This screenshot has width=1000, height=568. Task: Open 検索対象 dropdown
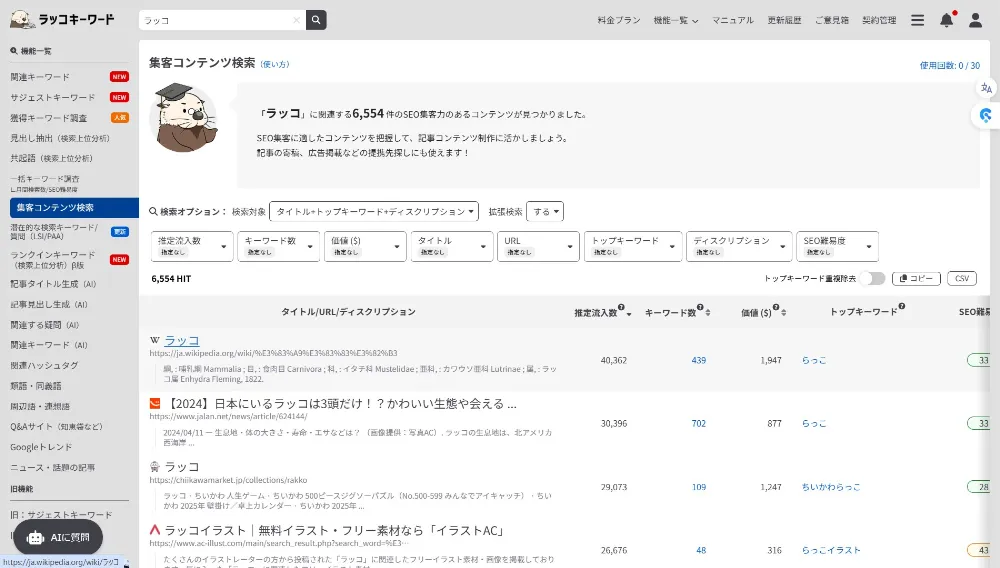tap(374, 212)
